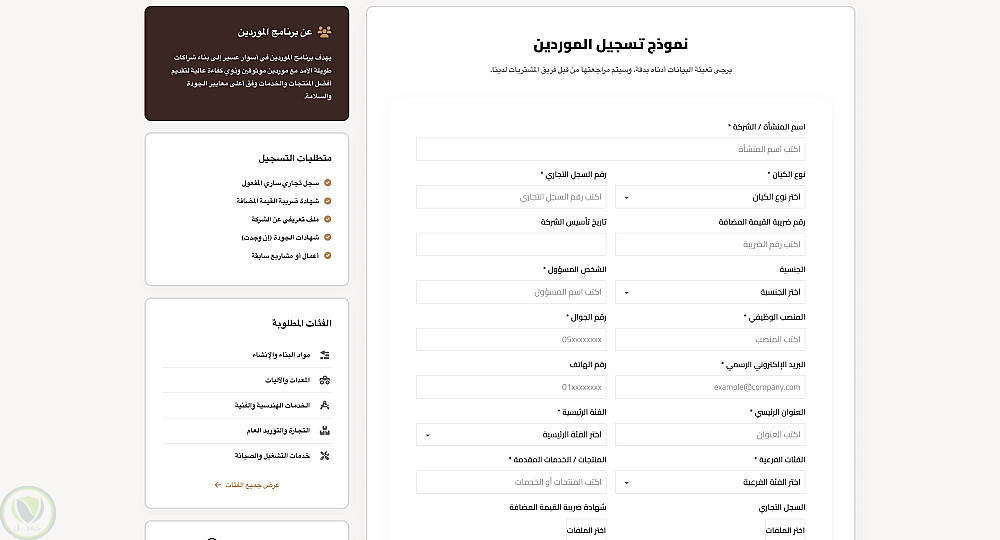Viewport: 1000px width, 540px height.
Task: Click the official email input field
Action: tap(710, 387)
